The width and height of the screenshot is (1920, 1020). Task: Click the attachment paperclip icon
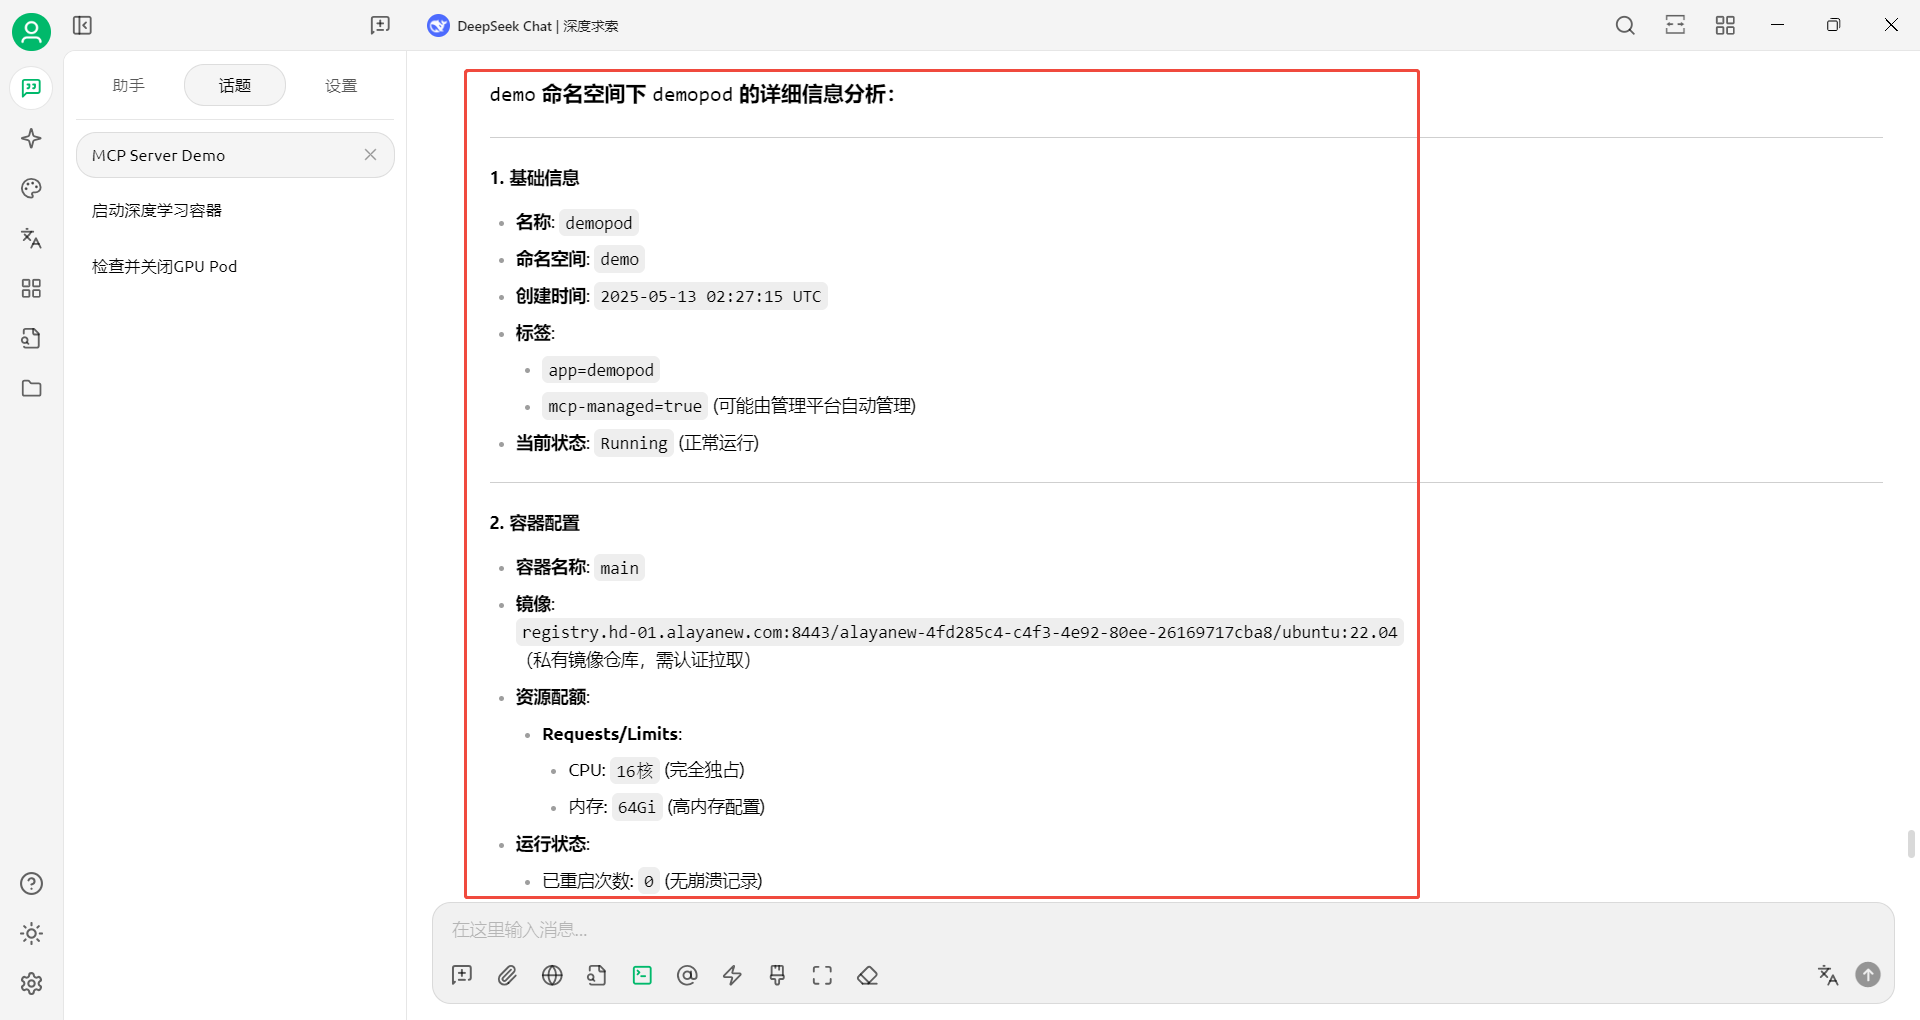[x=507, y=975]
